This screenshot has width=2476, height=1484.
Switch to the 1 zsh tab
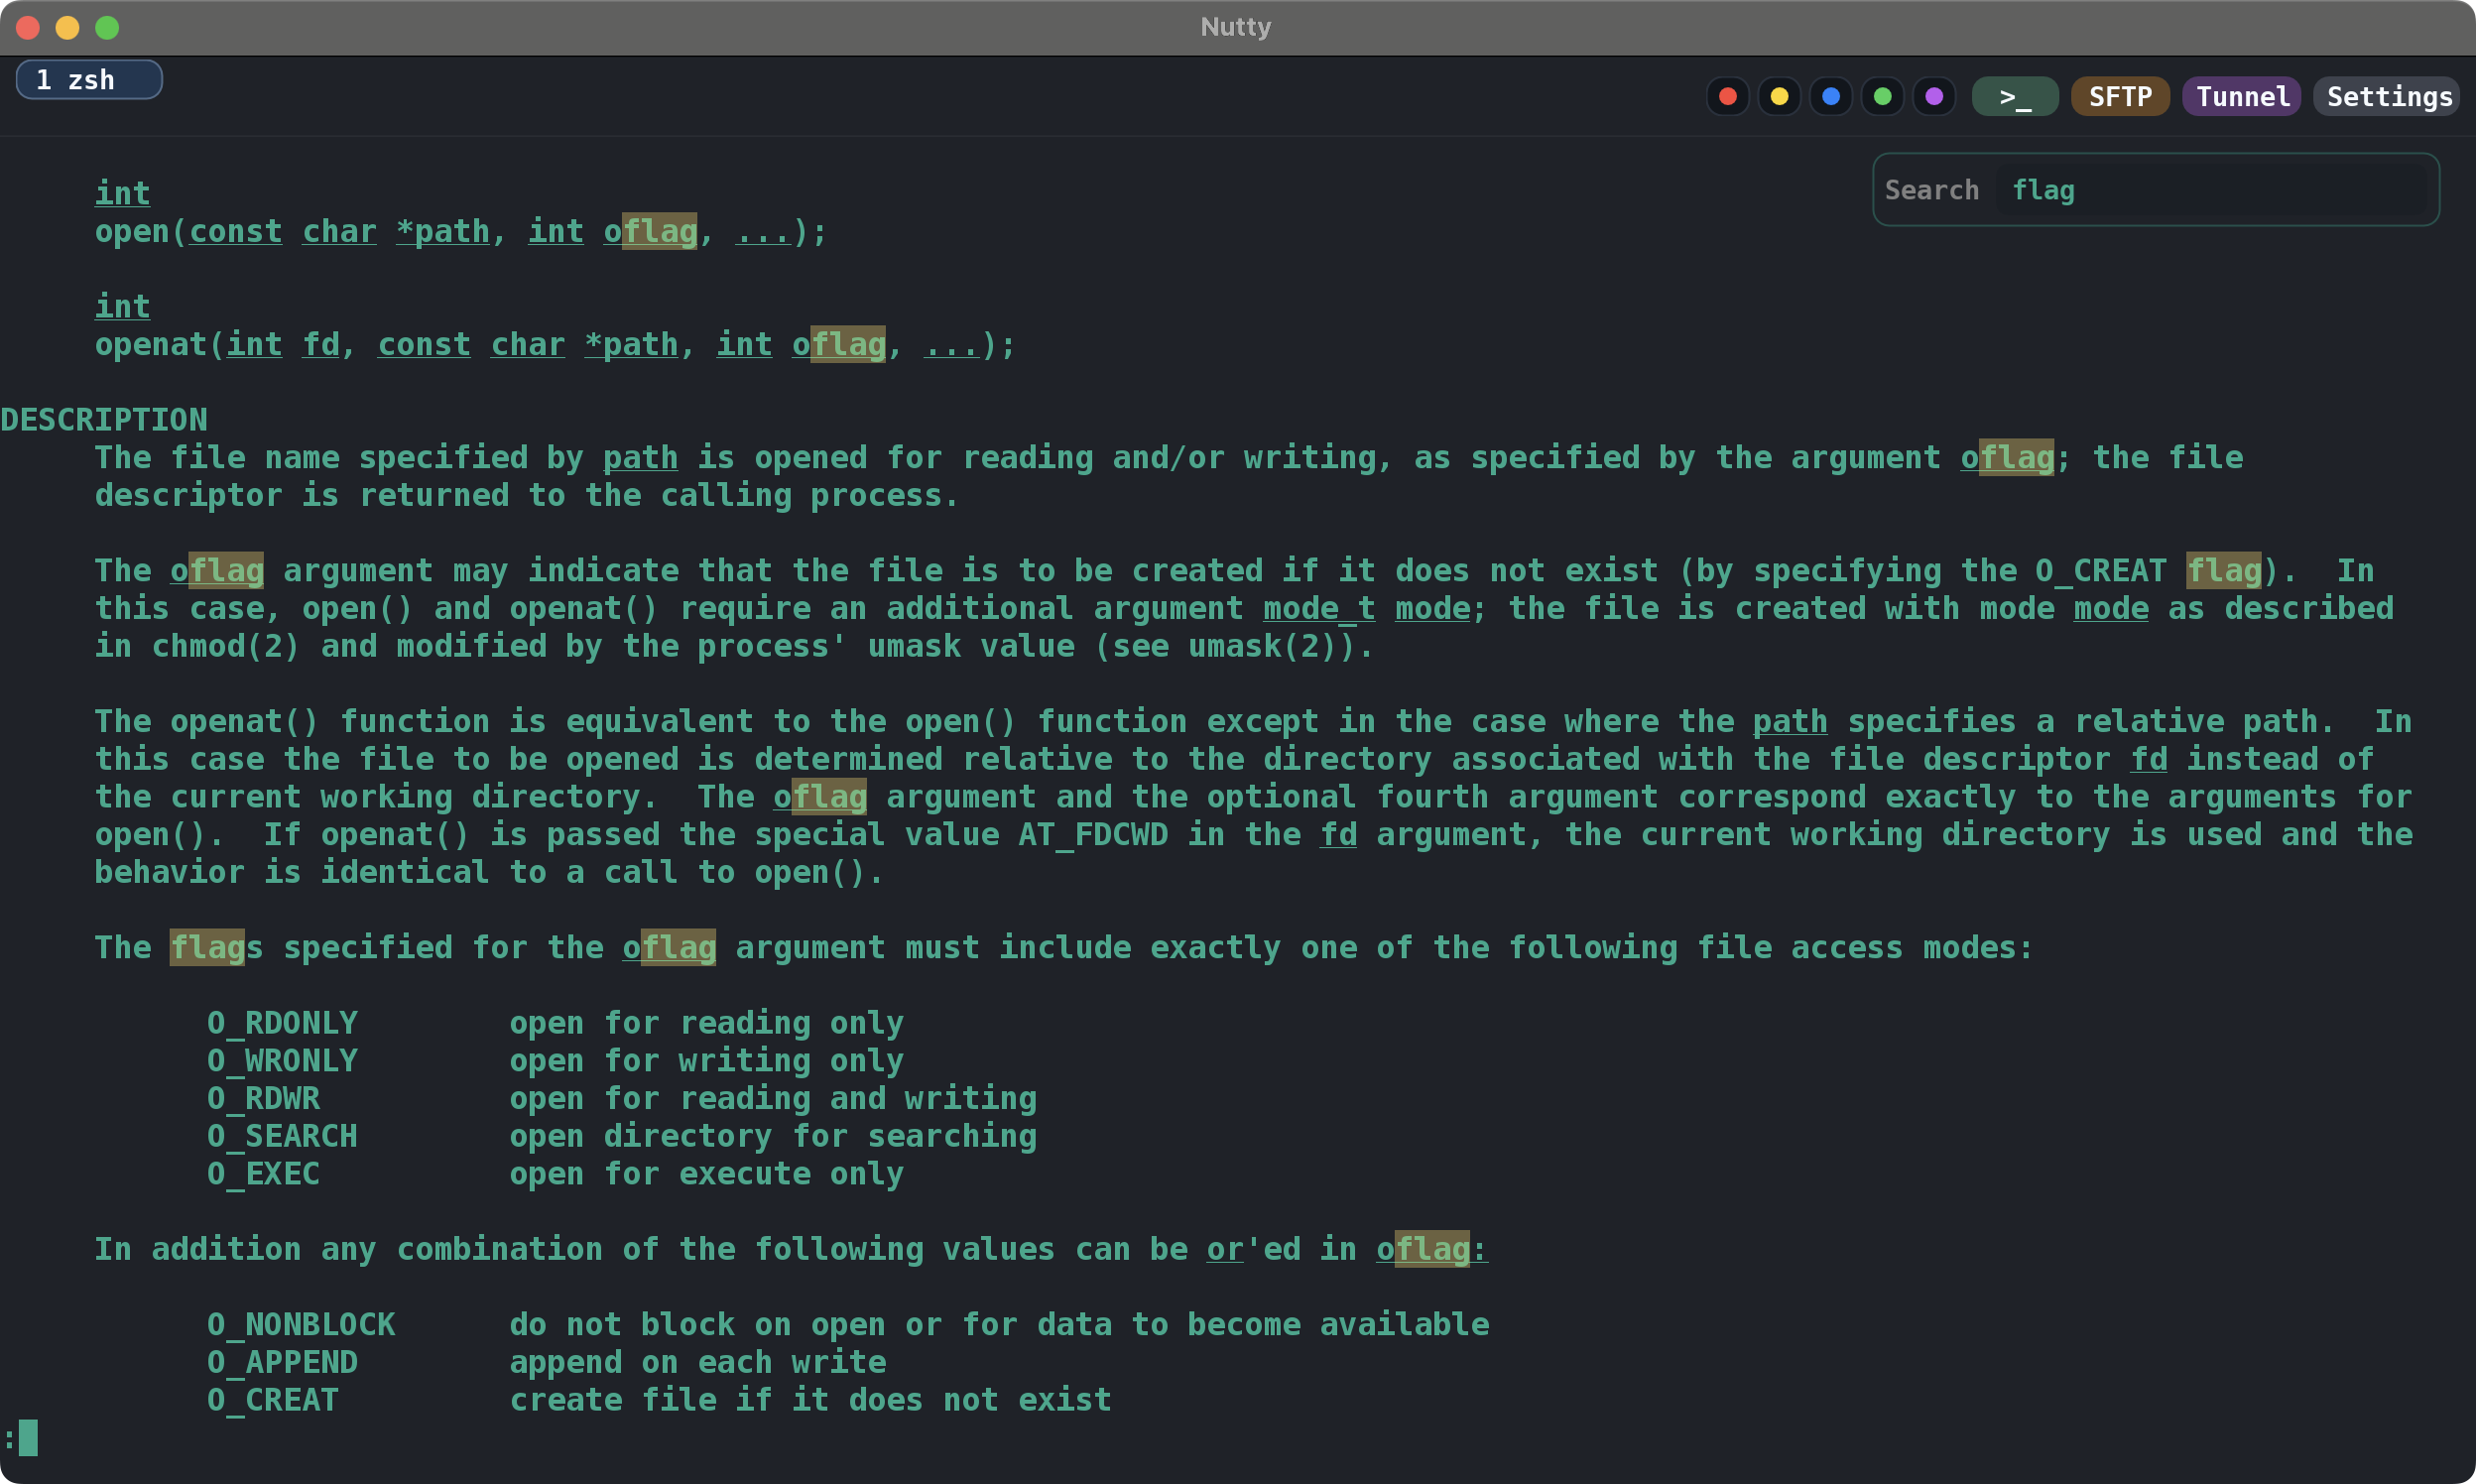89,80
